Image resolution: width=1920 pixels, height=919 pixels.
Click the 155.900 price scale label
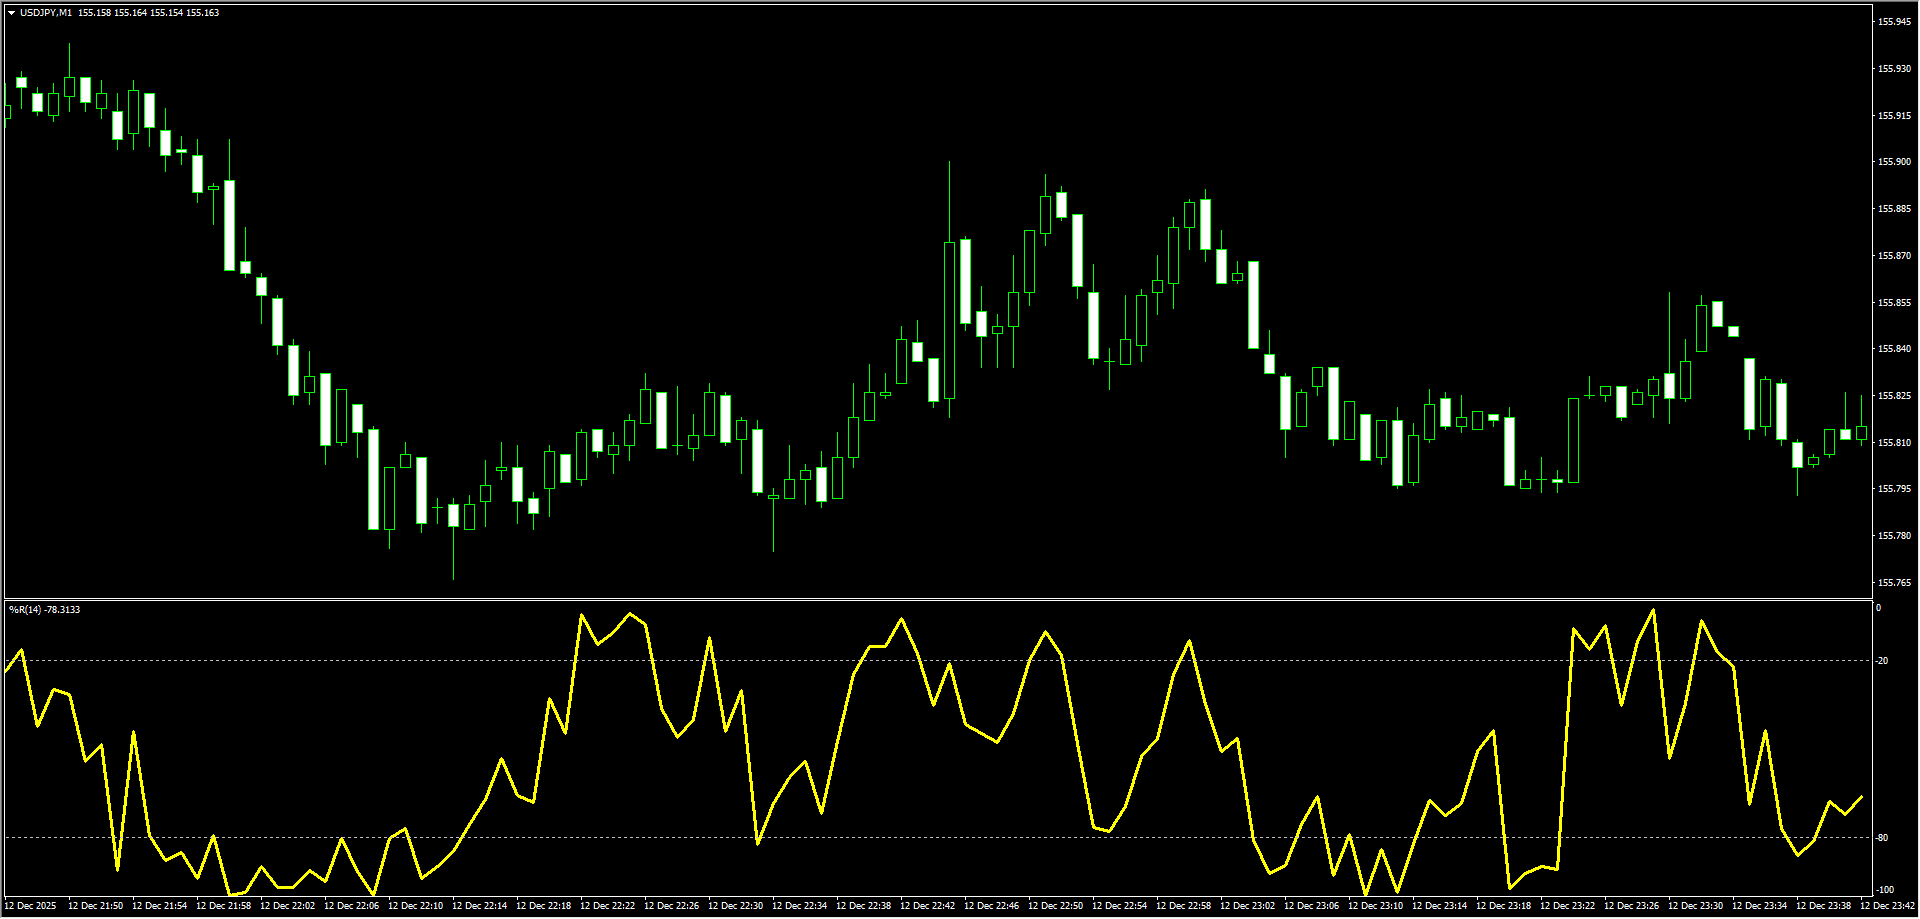point(1894,162)
